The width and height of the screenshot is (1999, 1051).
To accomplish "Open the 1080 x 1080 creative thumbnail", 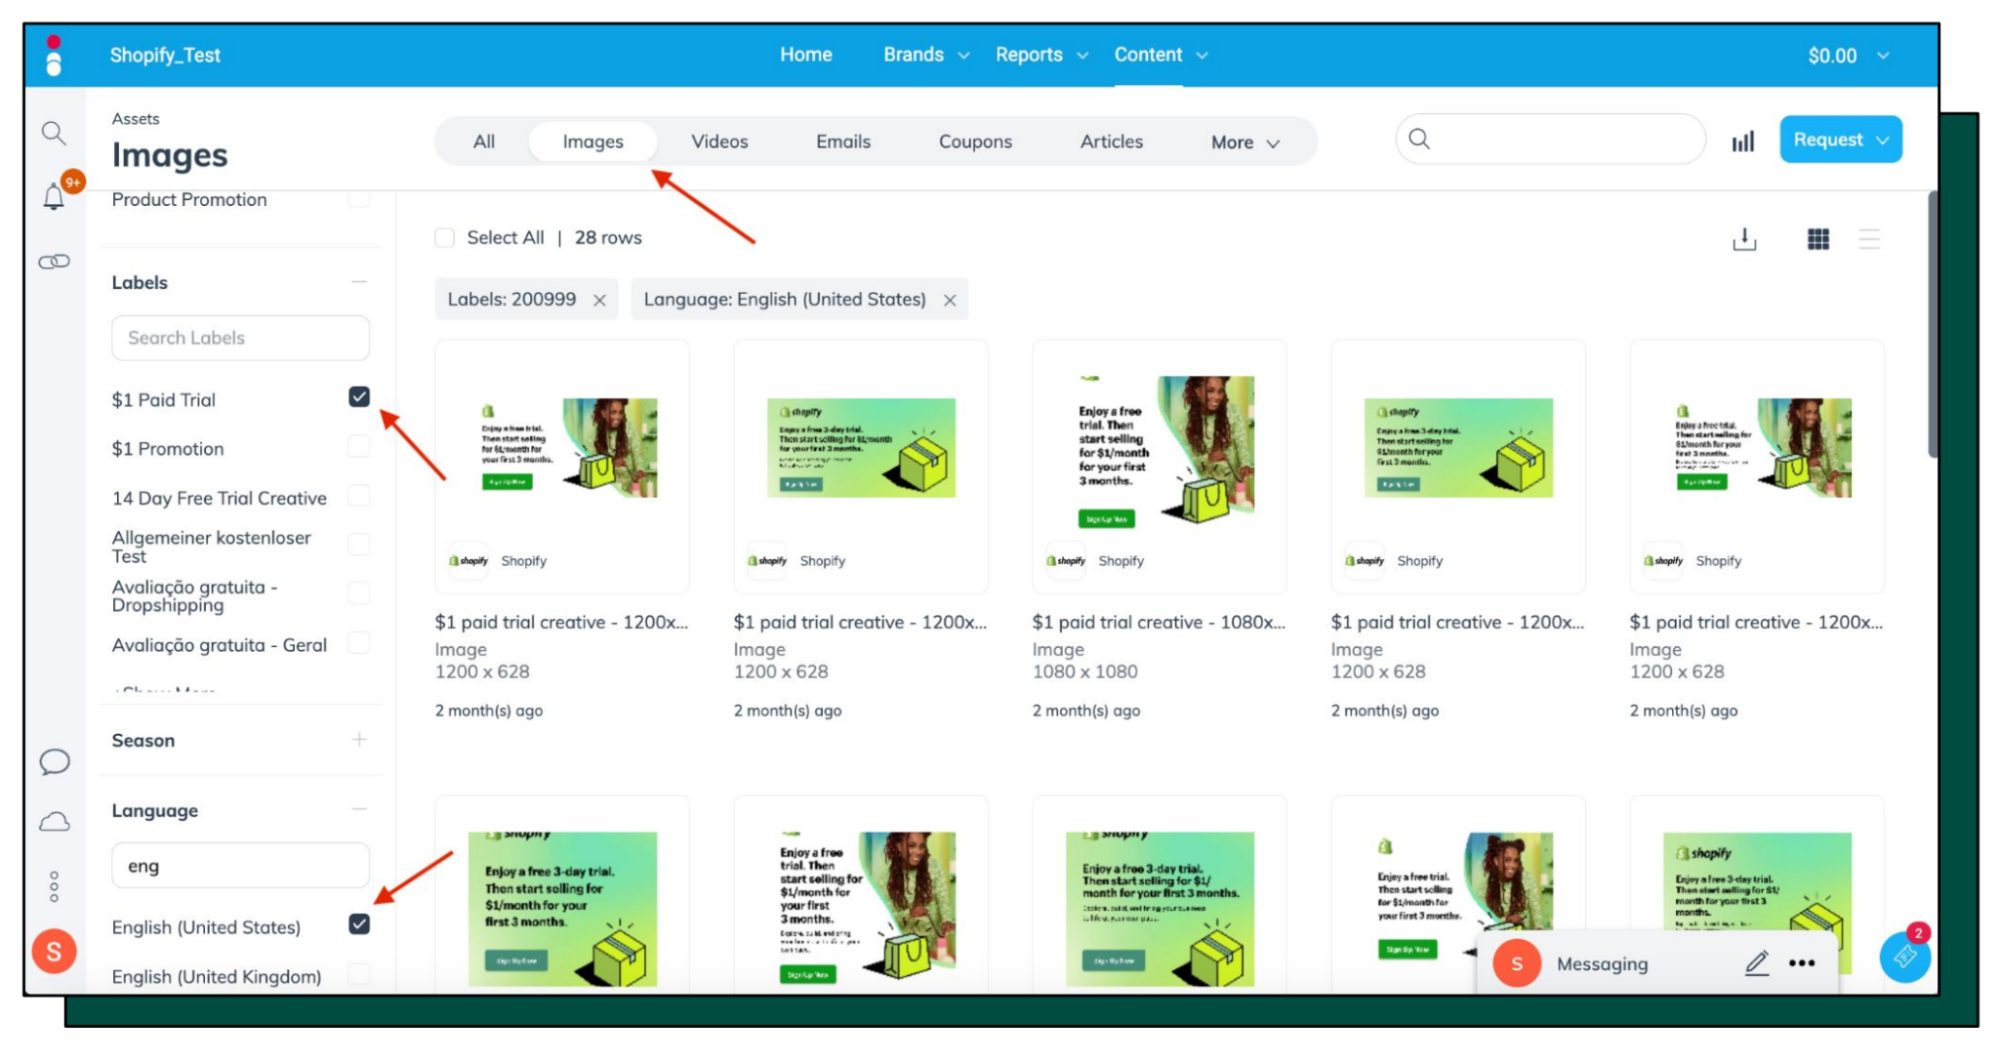I will tap(1159, 451).
